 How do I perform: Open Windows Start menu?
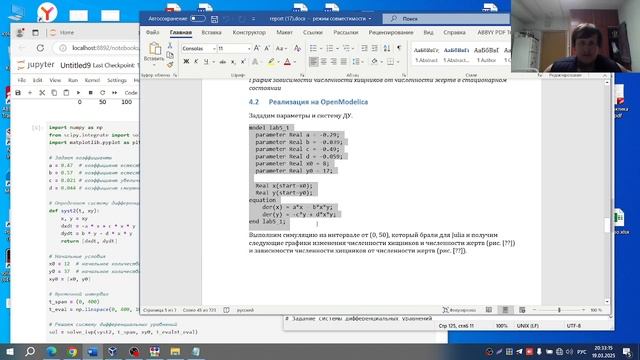[10, 351]
